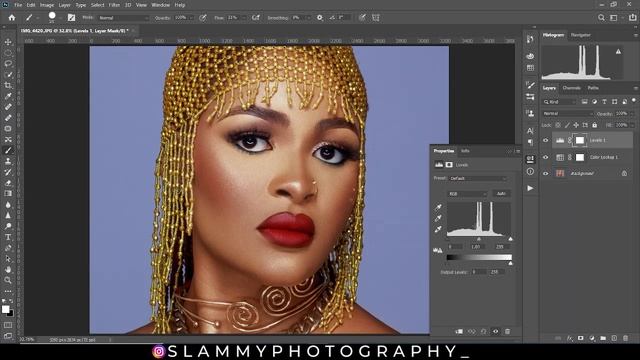This screenshot has width=640, height=360.
Task: Open the Opacity dropdown in options bar
Action: point(191,18)
